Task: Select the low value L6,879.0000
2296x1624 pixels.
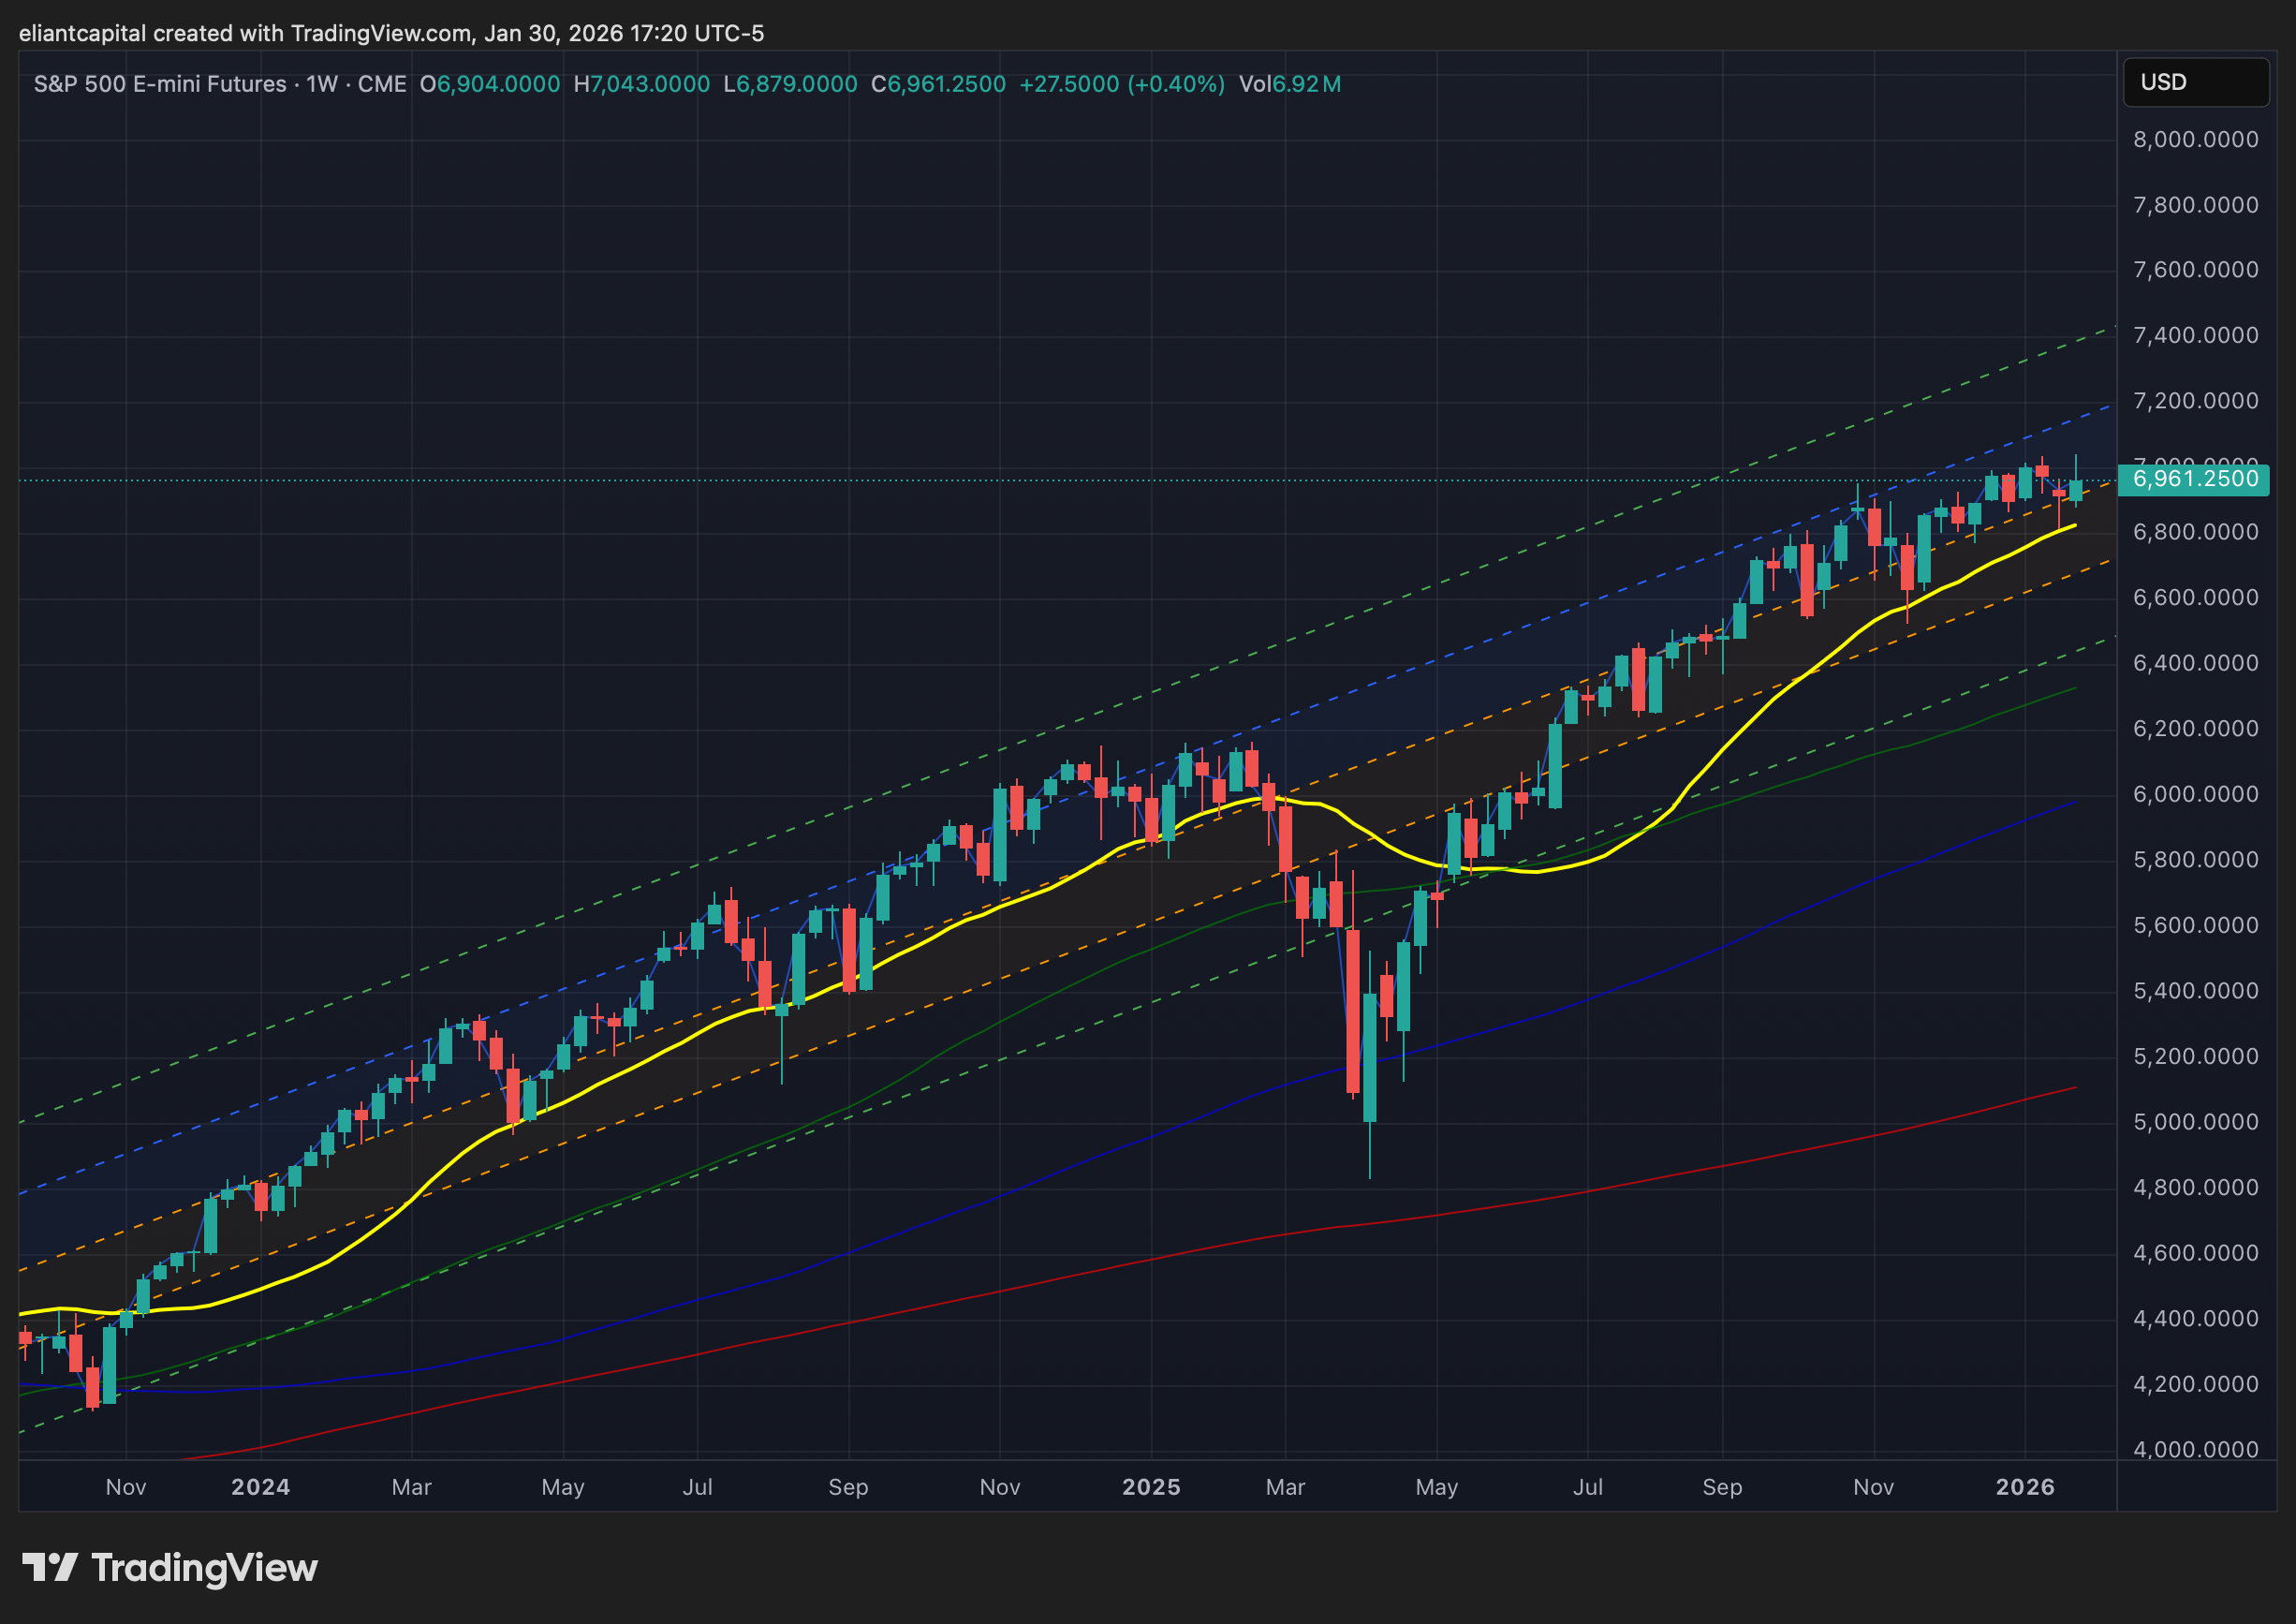Action: tap(790, 84)
